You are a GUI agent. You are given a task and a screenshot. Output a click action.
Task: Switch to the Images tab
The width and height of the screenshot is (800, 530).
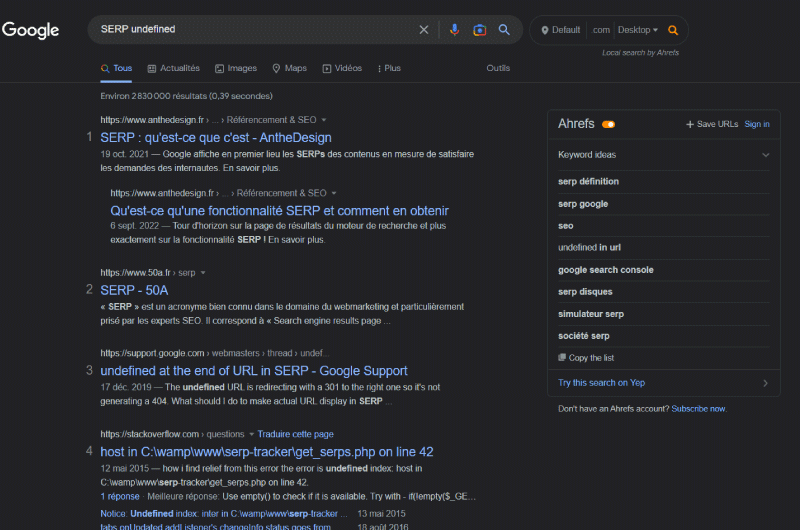point(236,68)
